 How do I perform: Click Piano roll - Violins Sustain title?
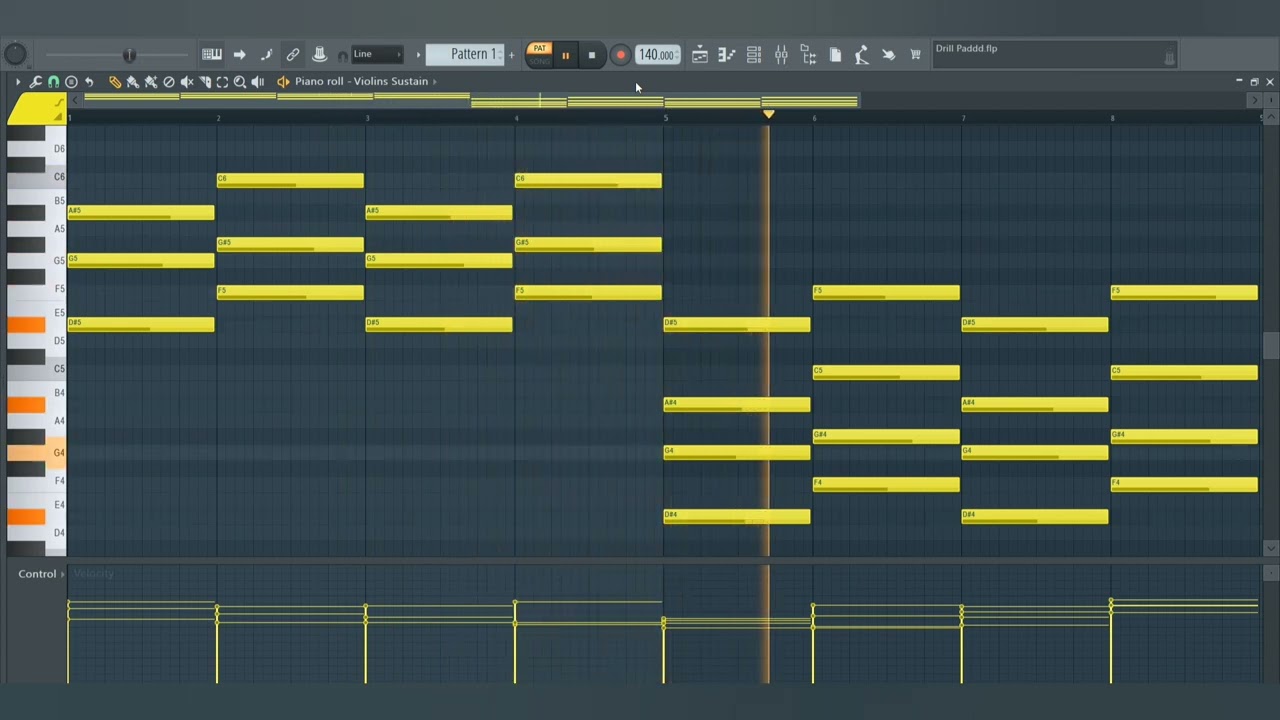[361, 81]
